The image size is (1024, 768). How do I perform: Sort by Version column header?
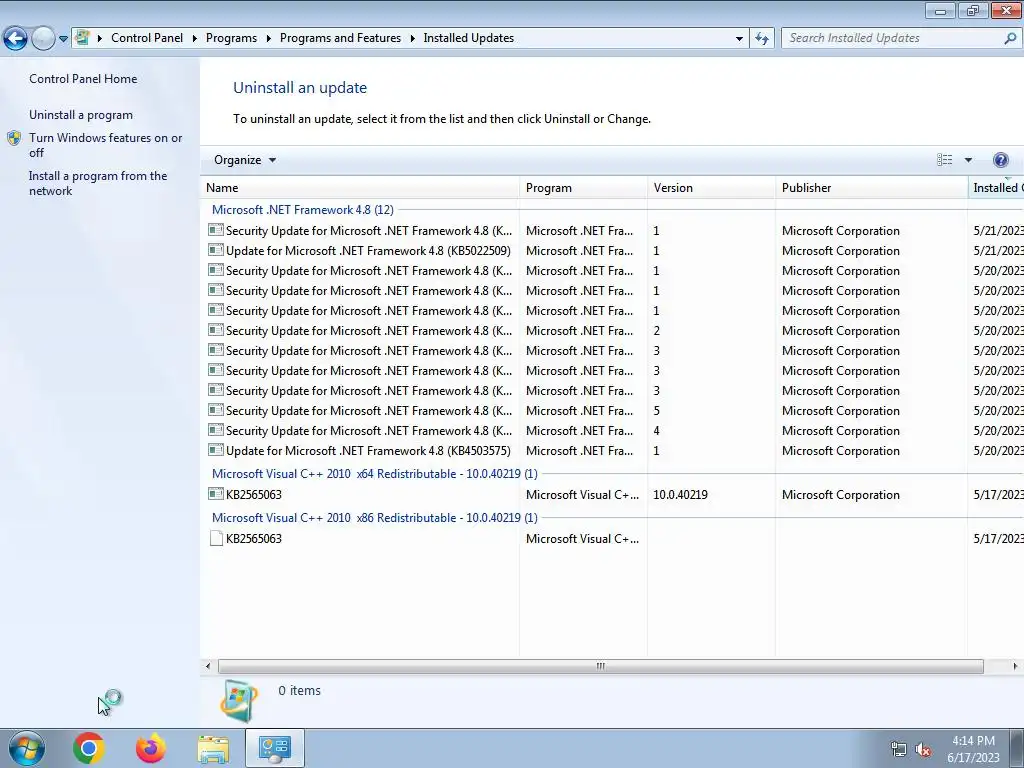711,187
